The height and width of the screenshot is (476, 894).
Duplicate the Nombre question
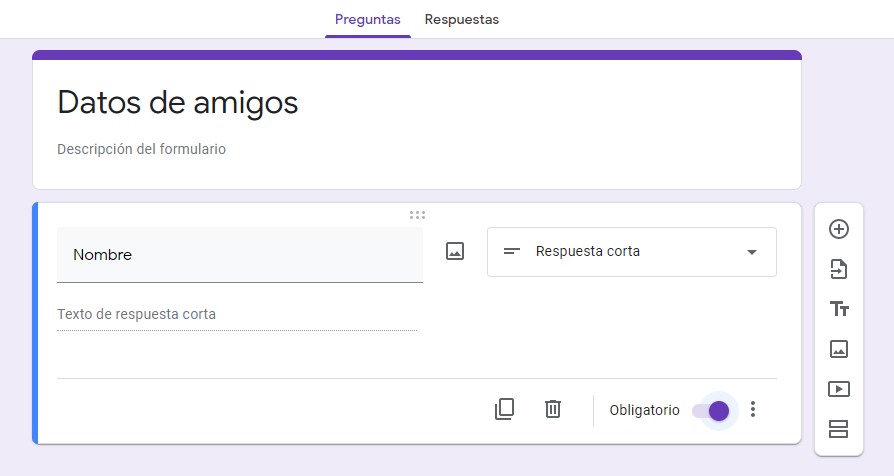504,409
